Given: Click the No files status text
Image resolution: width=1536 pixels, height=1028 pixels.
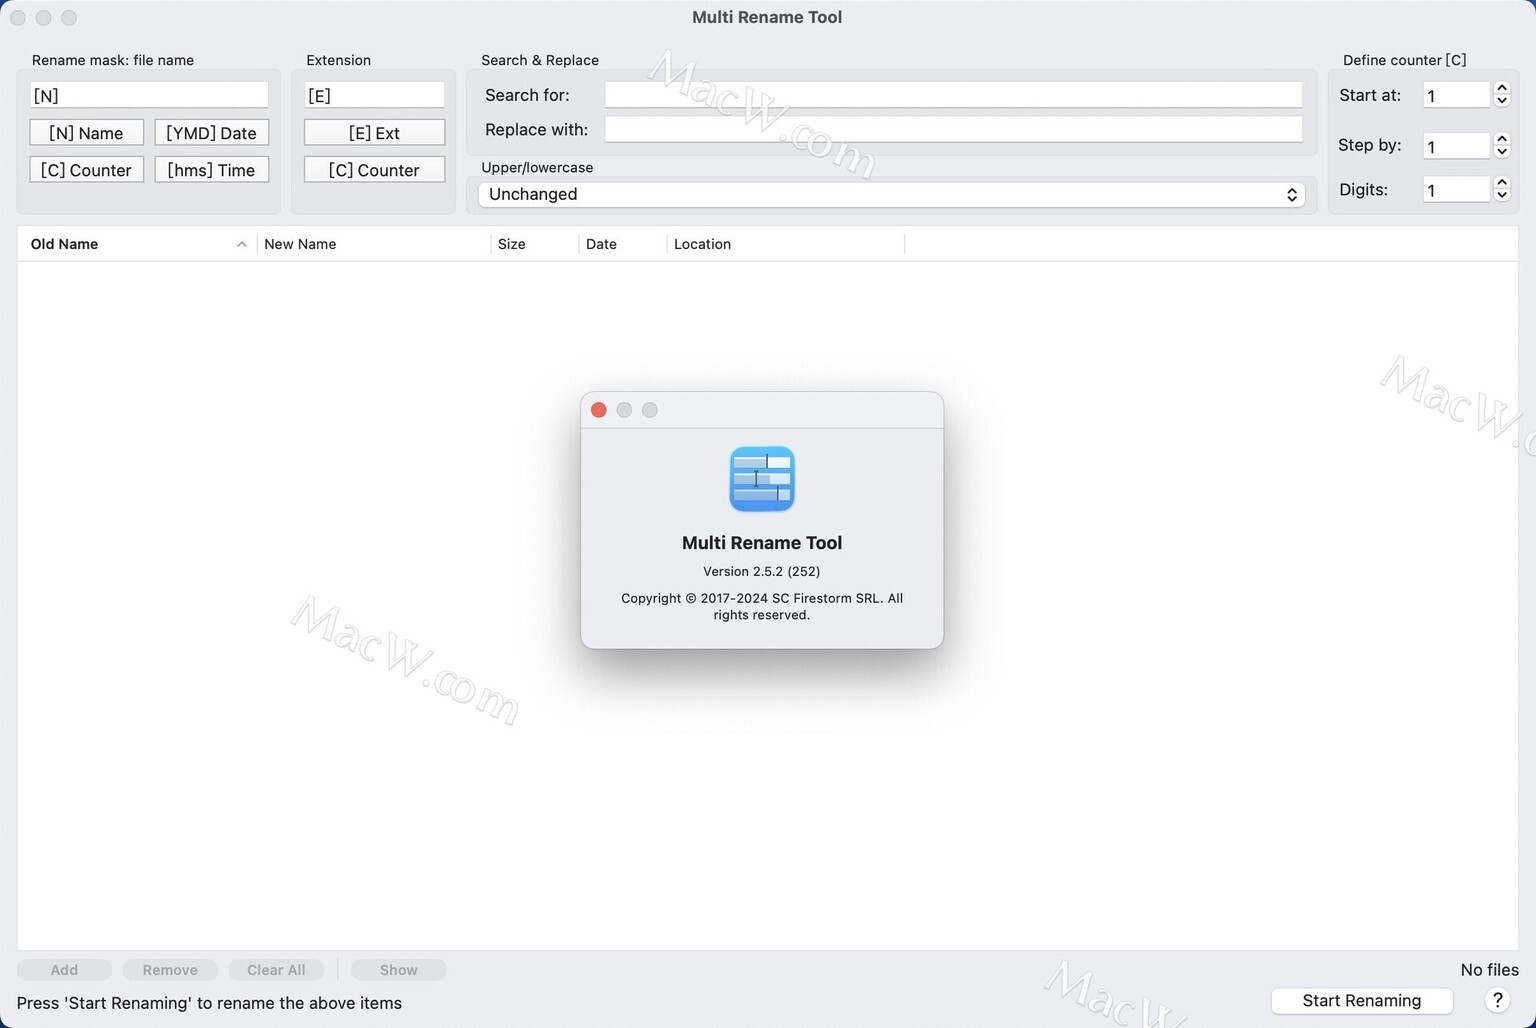Looking at the screenshot, I should (1489, 970).
